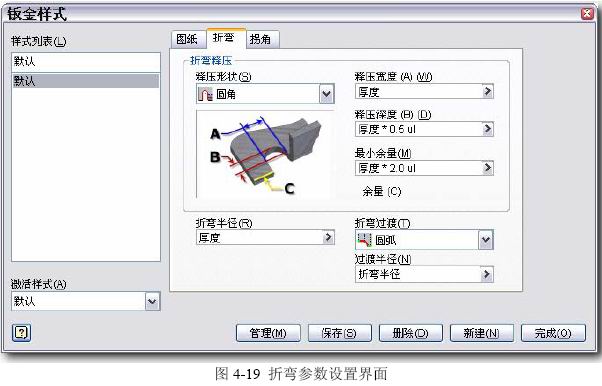Open the 释压形状 dropdown

click(326, 94)
